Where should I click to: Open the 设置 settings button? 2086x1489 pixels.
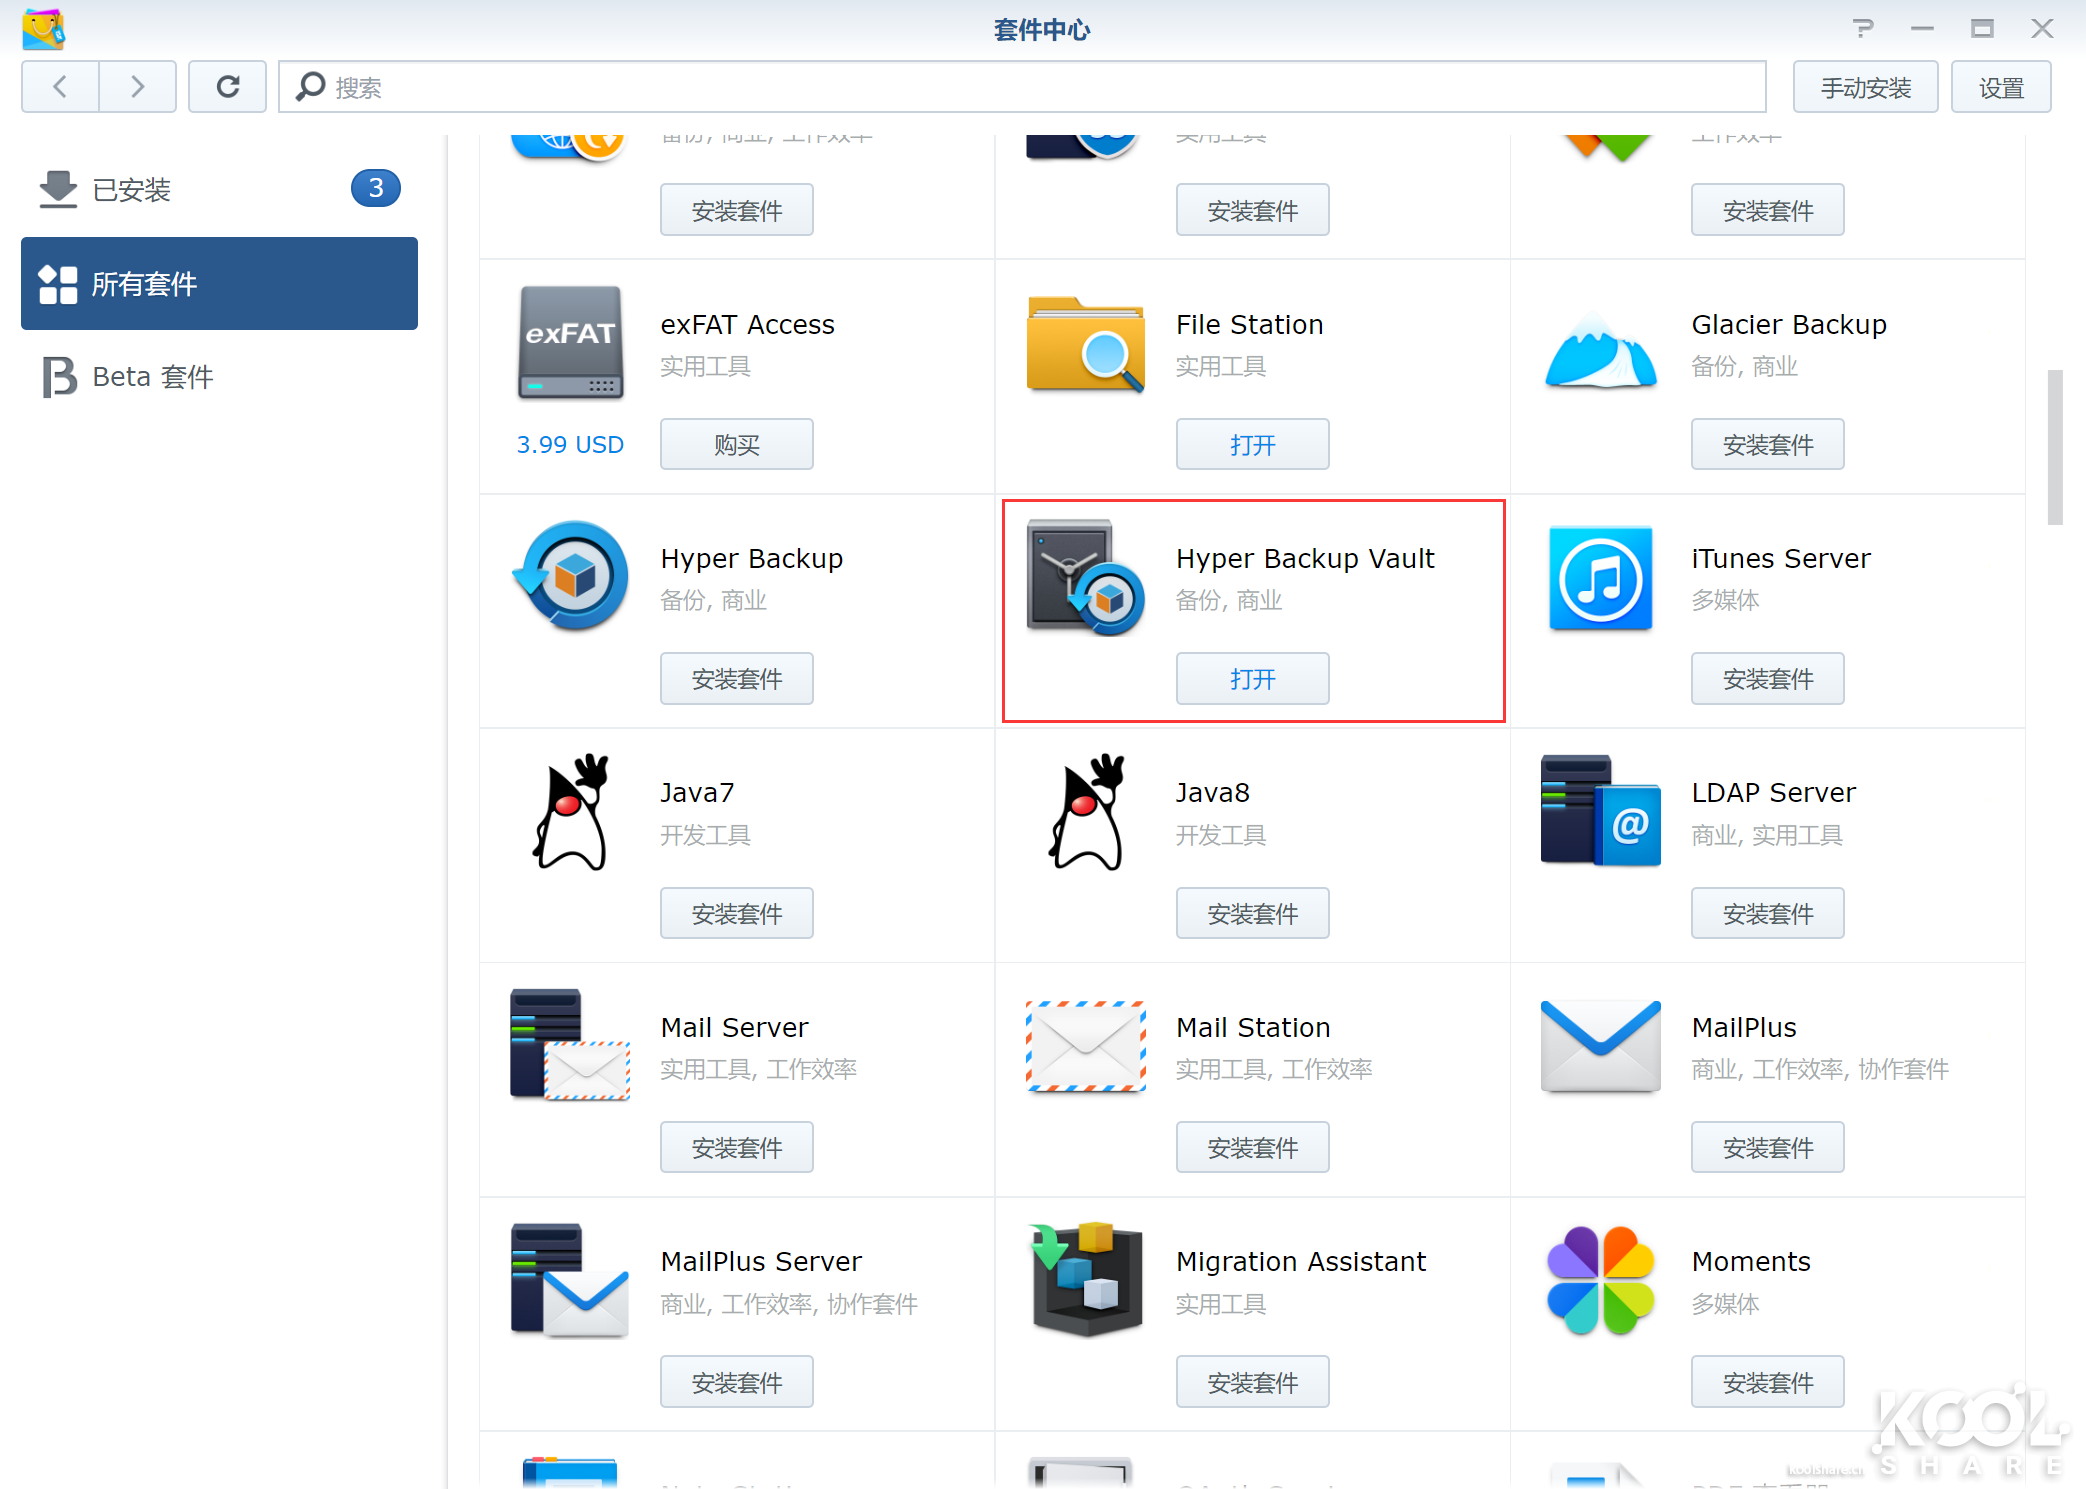(x=2000, y=88)
